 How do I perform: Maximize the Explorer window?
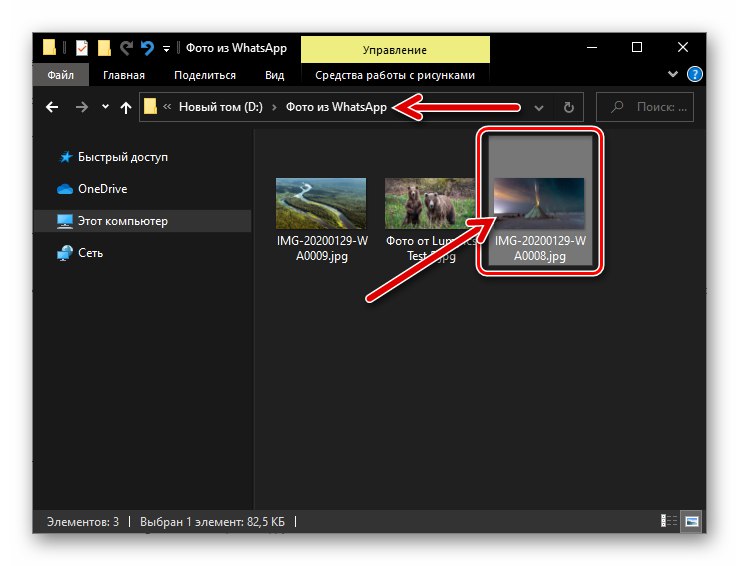pos(637,48)
